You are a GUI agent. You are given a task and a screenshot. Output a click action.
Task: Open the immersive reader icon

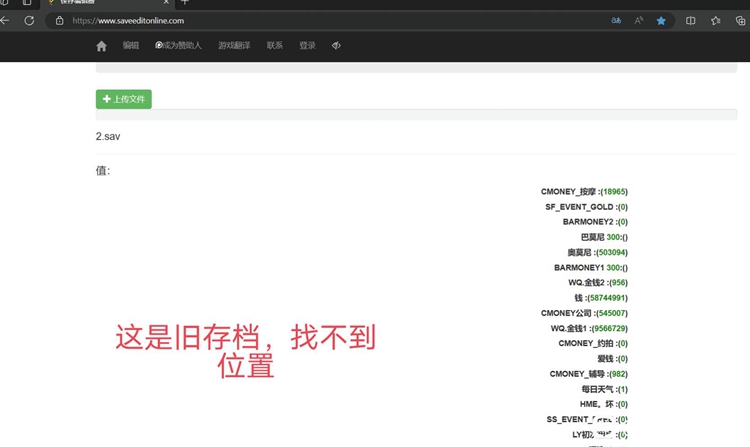click(616, 20)
